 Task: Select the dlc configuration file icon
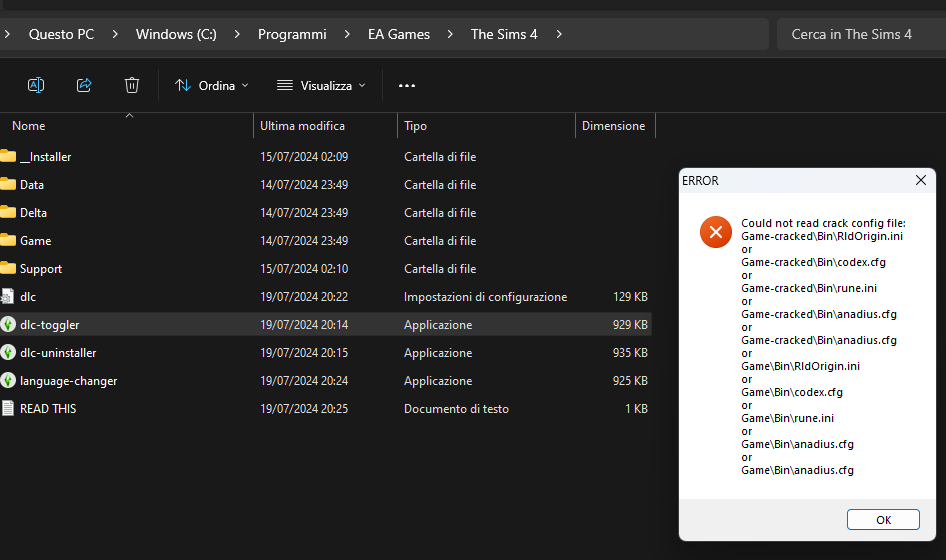(x=8, y=296)
